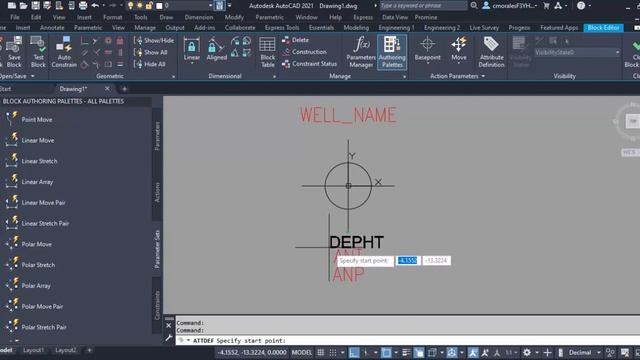Viewport: 640px width, 360px height.
Task: Toggle snap mode in status bar
Action: [333, 352]
